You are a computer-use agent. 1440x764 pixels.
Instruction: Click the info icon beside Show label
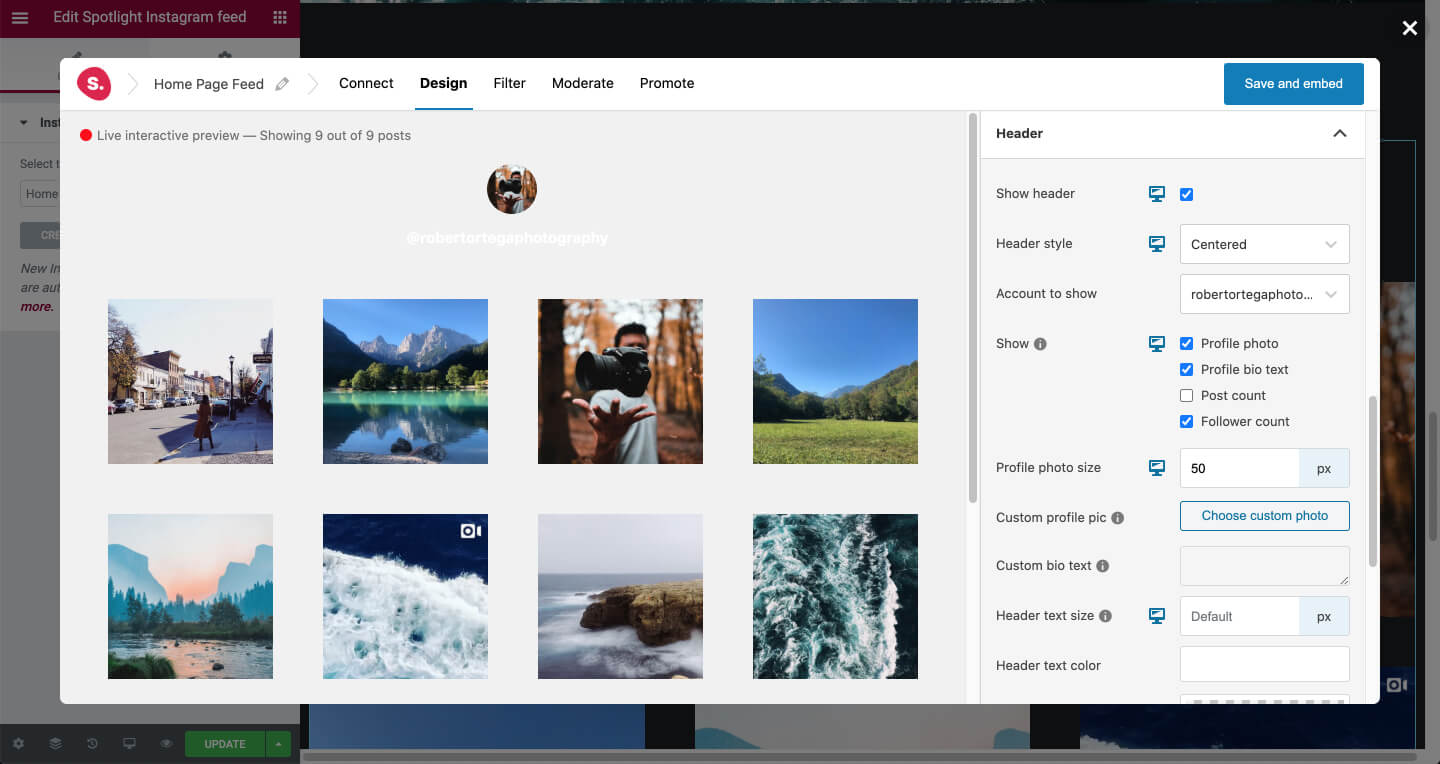pyautogui.click(x=1040, y=344)
